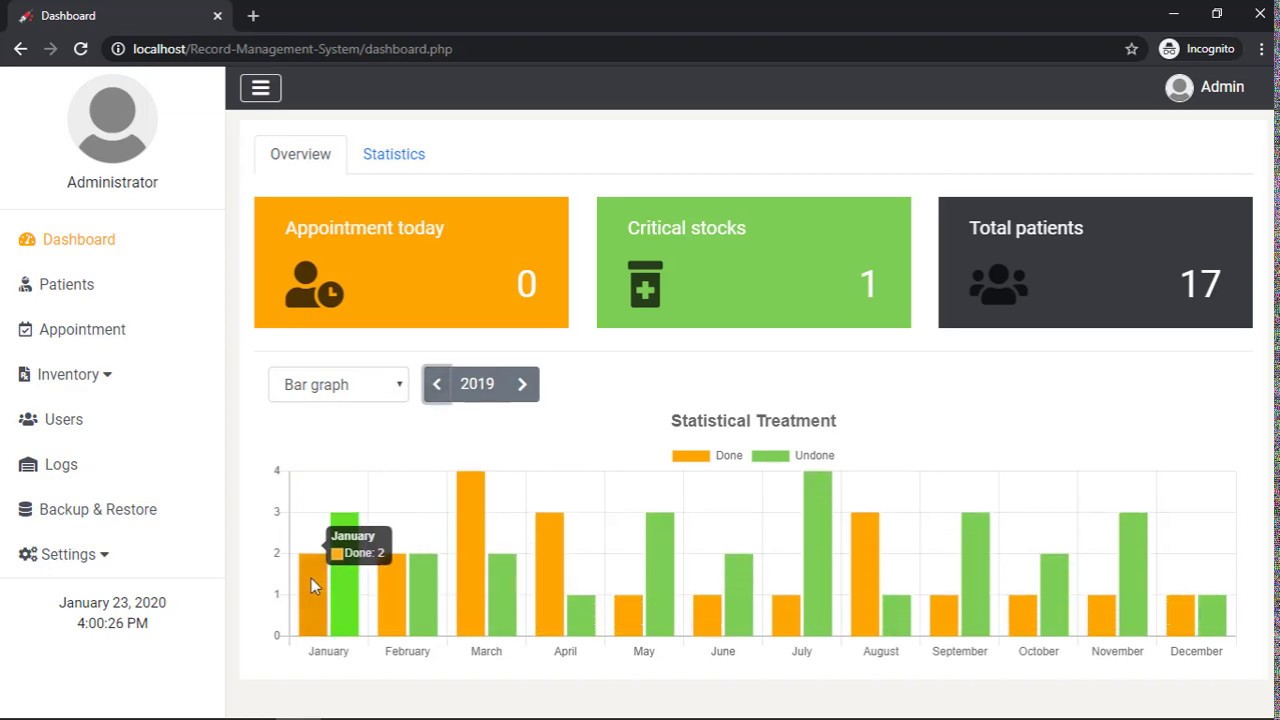Viewport: 1280px width, 720px height.
Task: Click the July Undone bar
Action: tap(818, 554)
